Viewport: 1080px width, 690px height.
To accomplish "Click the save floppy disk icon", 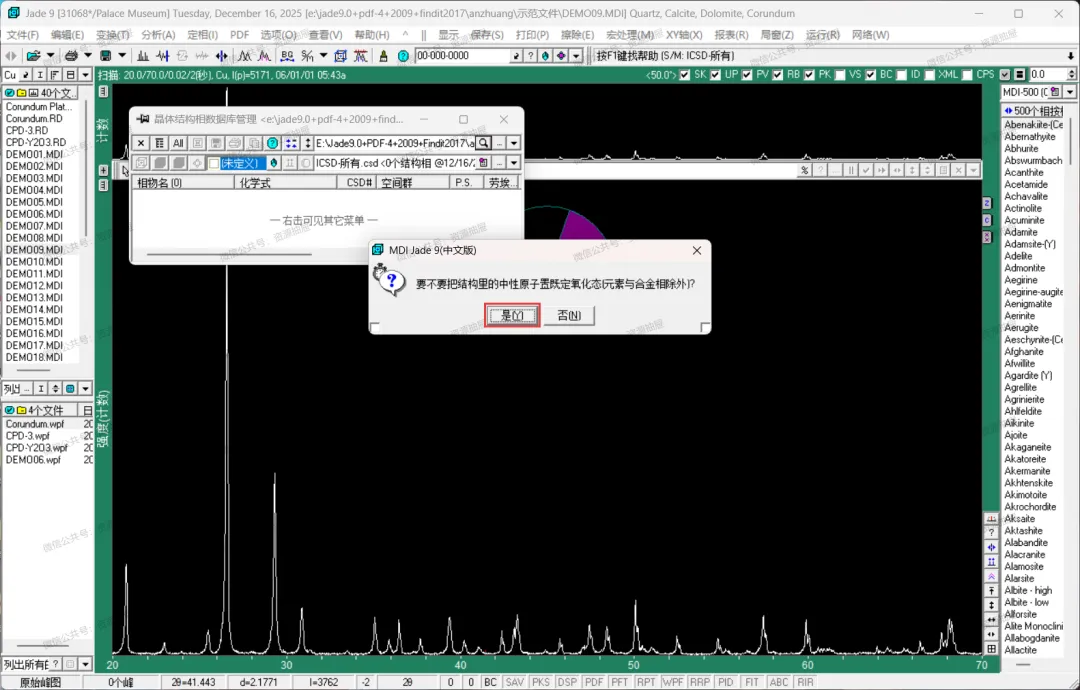I will click(105, 56).
